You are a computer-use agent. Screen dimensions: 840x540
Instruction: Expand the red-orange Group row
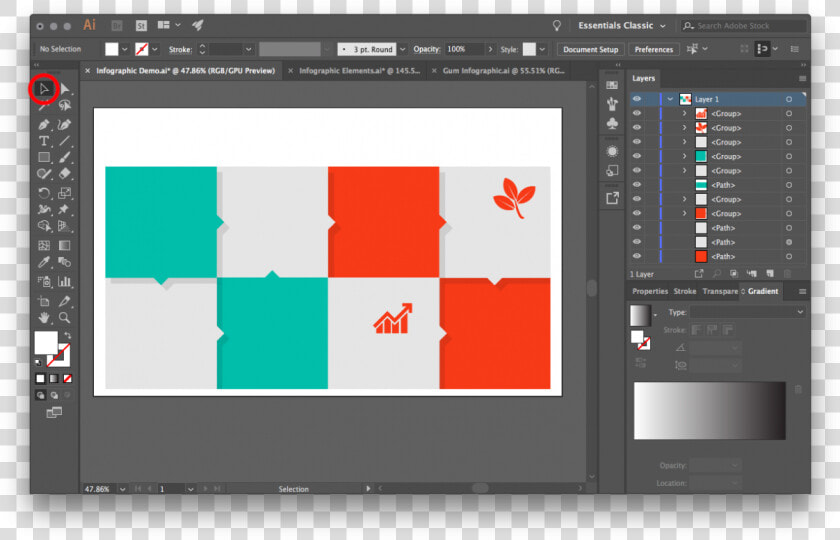(684, 213)
